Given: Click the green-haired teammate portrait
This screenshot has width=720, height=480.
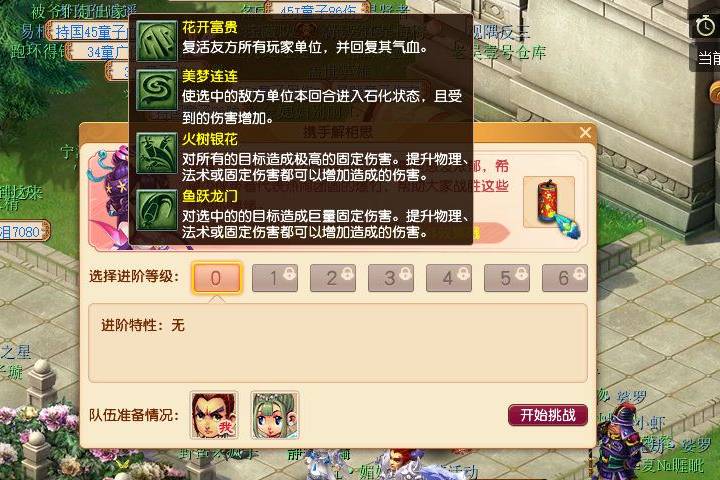Looking at the screenshot, I should 275,415.
